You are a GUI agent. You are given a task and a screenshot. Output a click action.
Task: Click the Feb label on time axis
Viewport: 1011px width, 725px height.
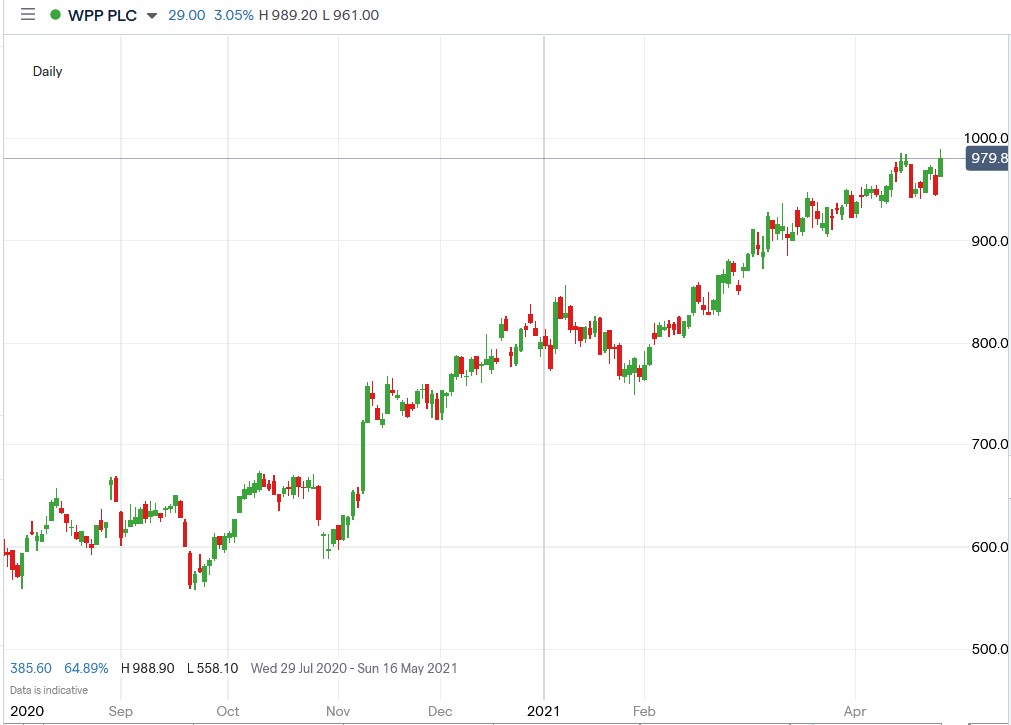(x=644, y=711)
